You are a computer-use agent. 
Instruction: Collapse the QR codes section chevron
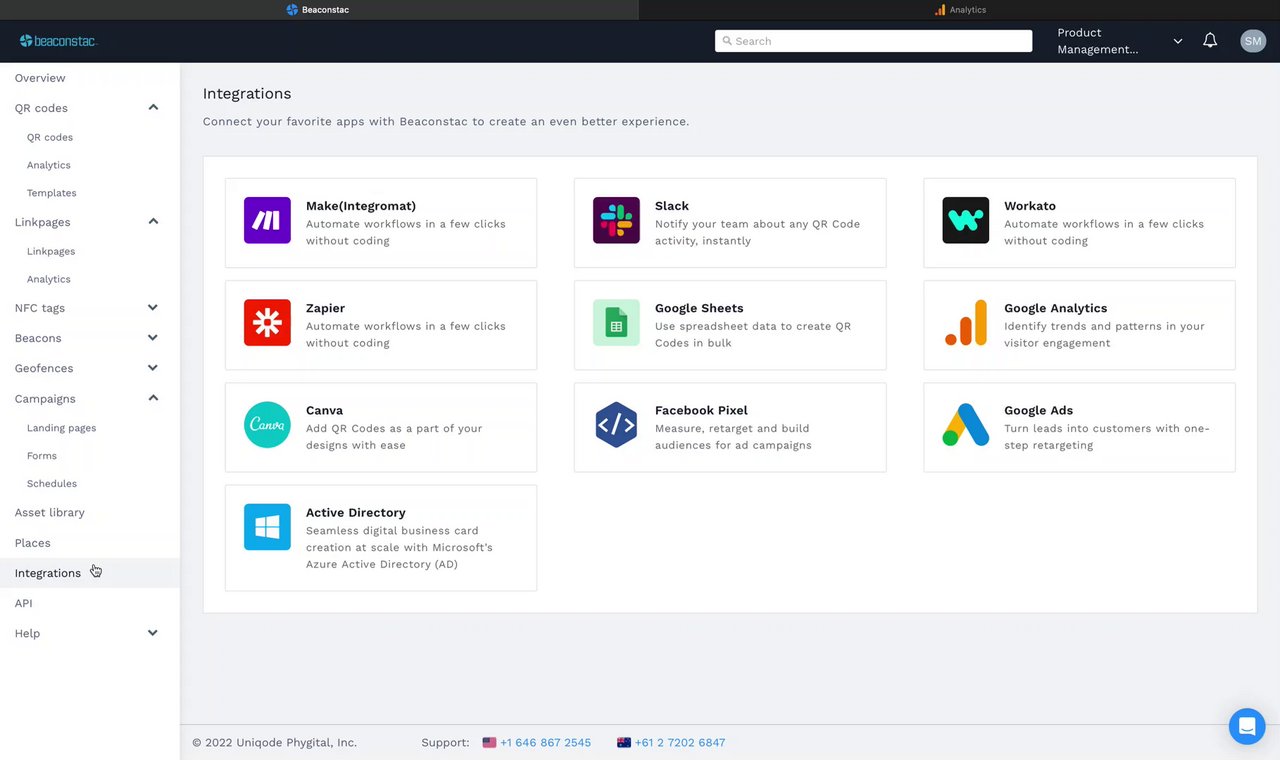[153, 108]
